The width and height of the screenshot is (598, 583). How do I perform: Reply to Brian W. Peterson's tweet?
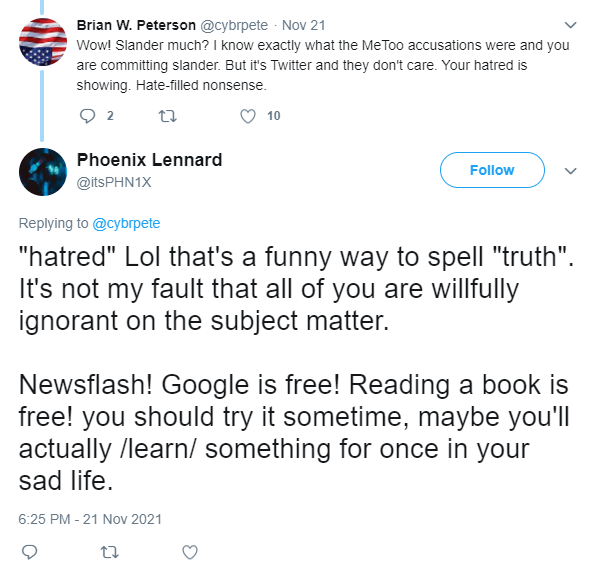[x=87, y=116]
